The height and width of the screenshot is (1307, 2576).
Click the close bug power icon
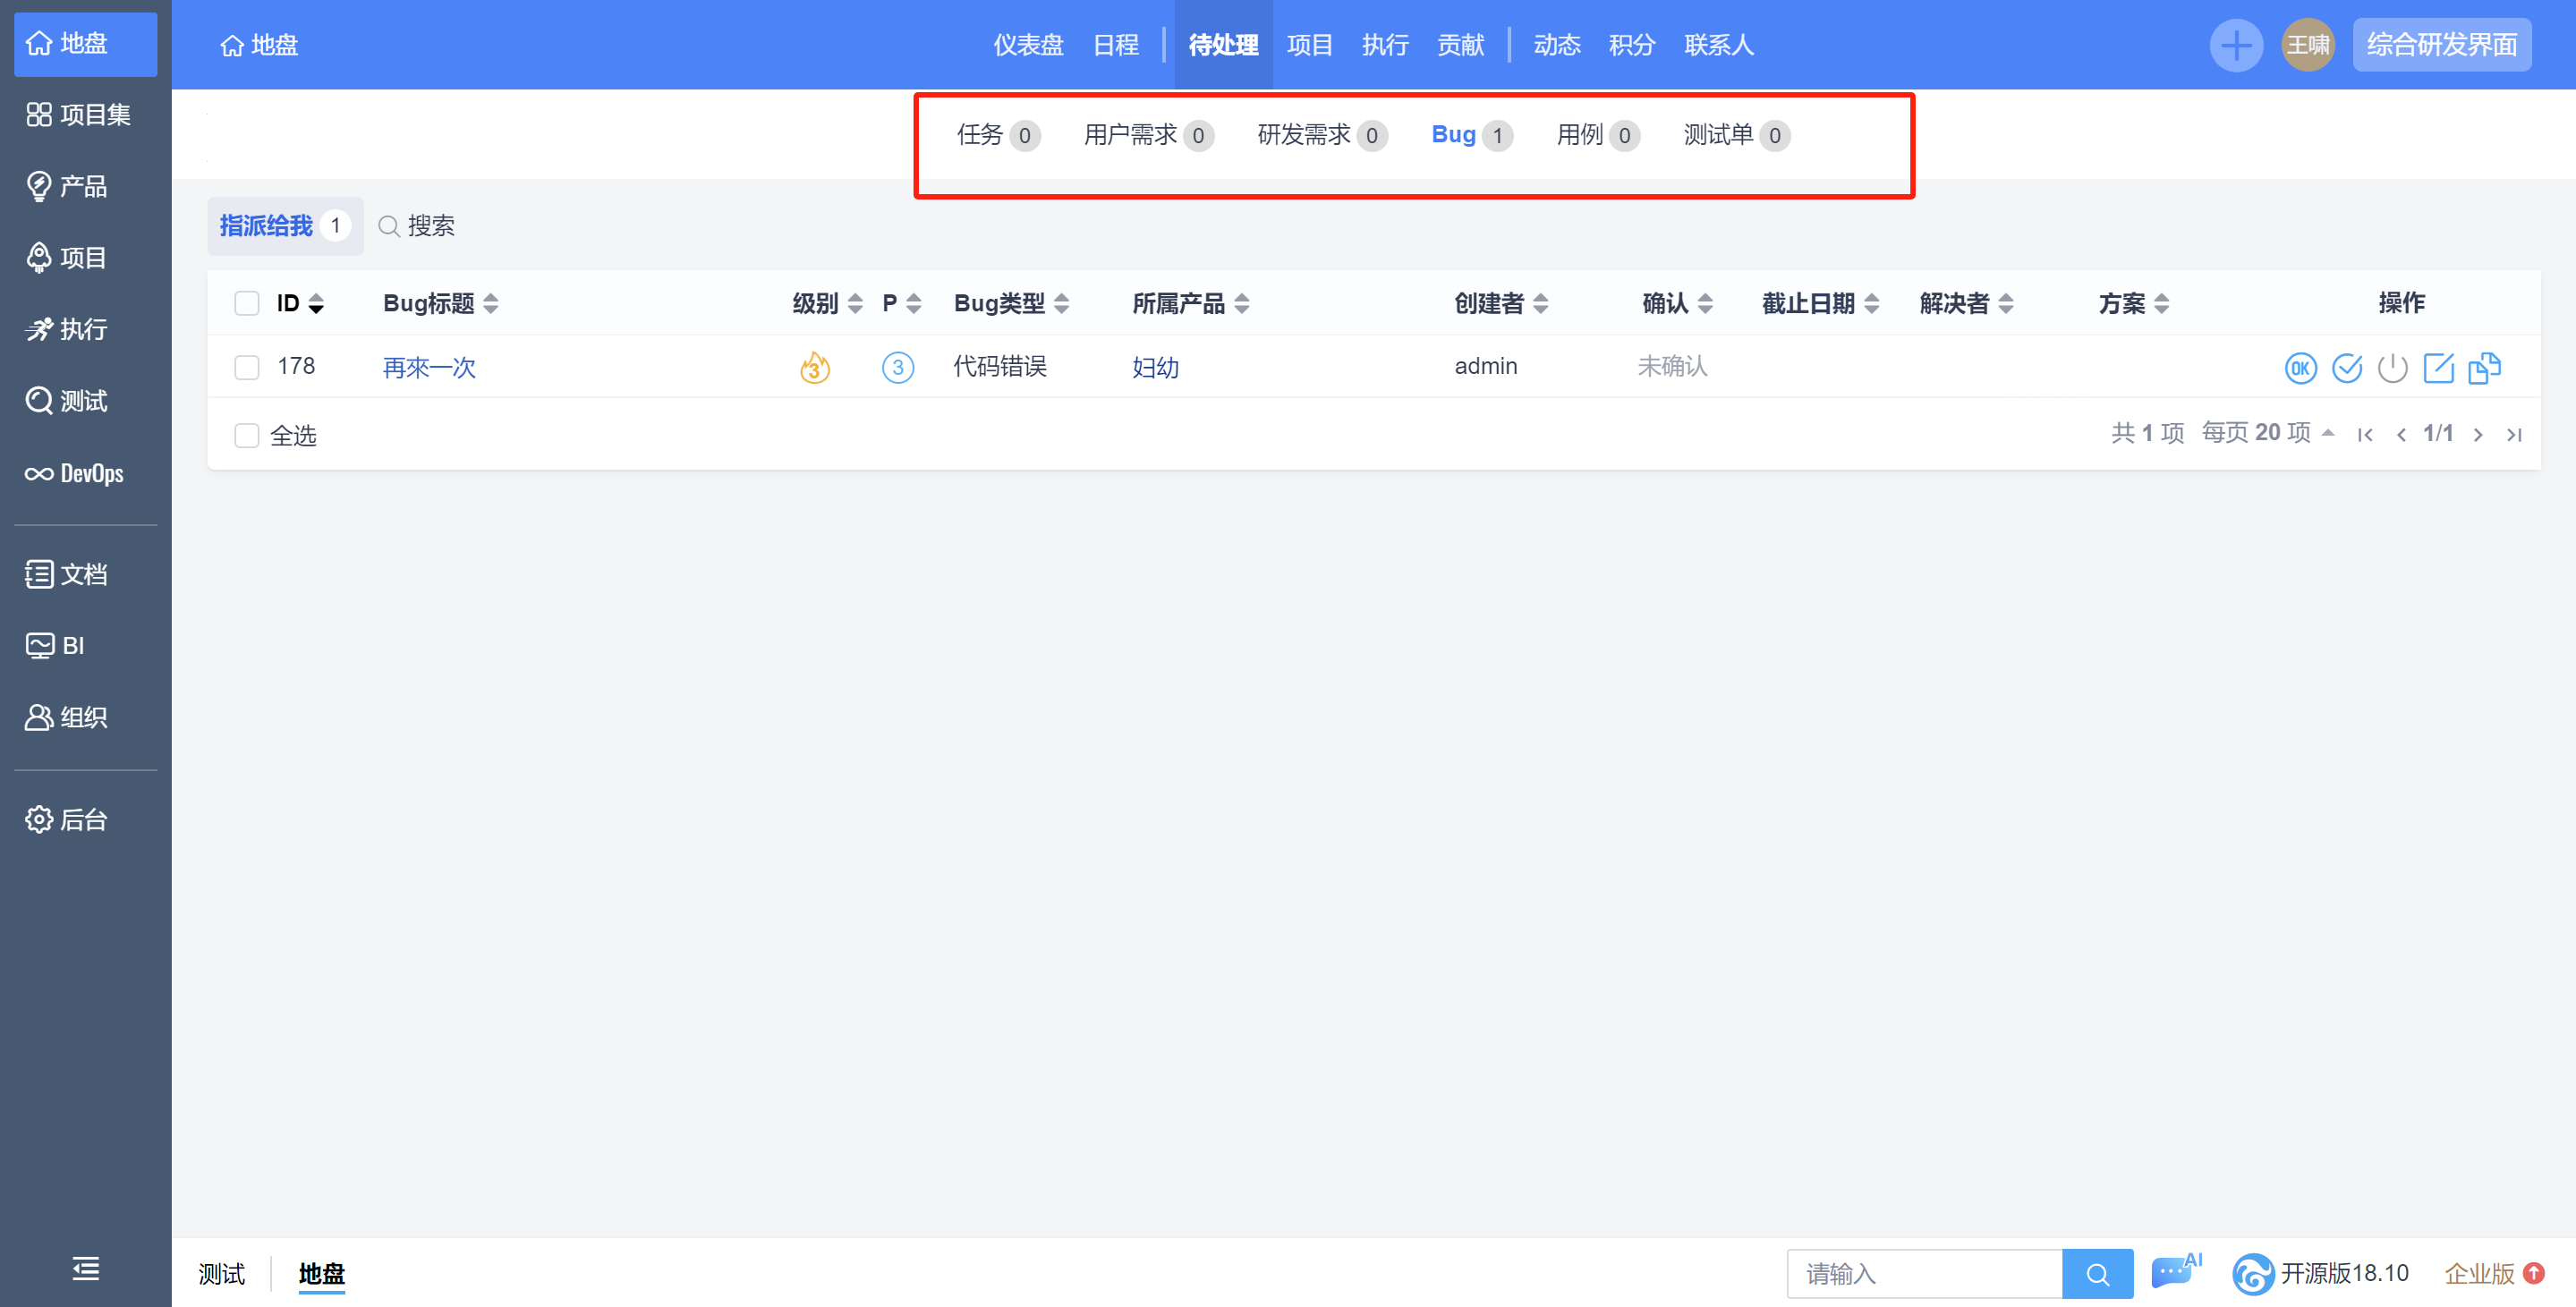click(2392, 368)
